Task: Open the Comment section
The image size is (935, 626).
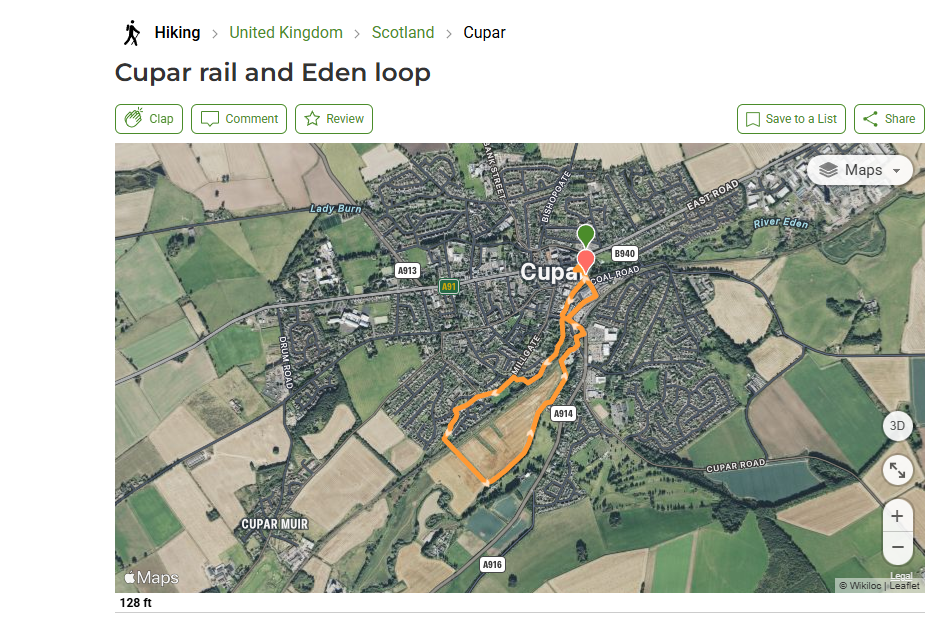Action: pyautogui.click(x=239, y=119)
